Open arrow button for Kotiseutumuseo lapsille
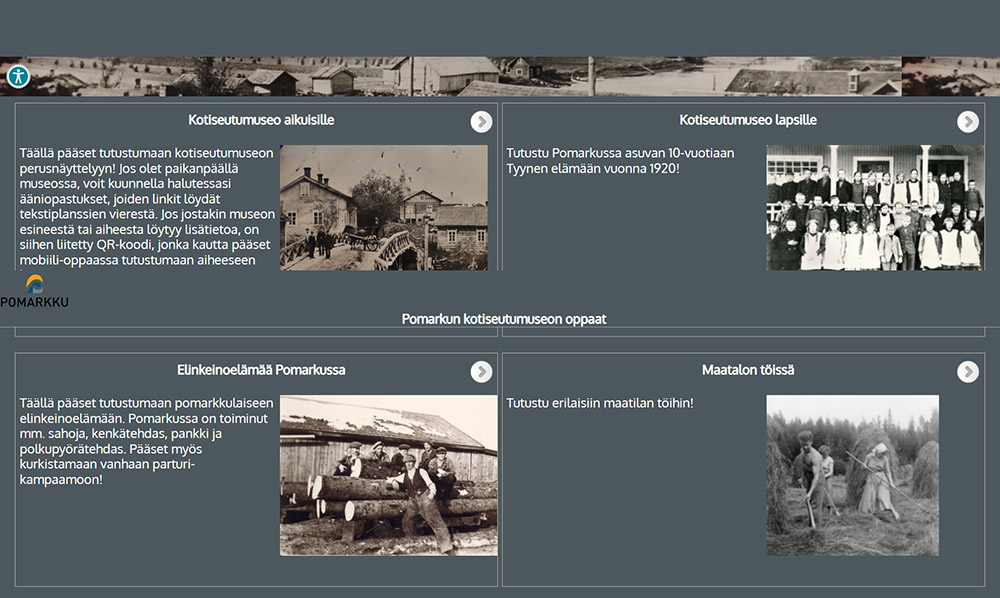The height and width of the screenshot is (598, 1000). (x=967, y=121)
